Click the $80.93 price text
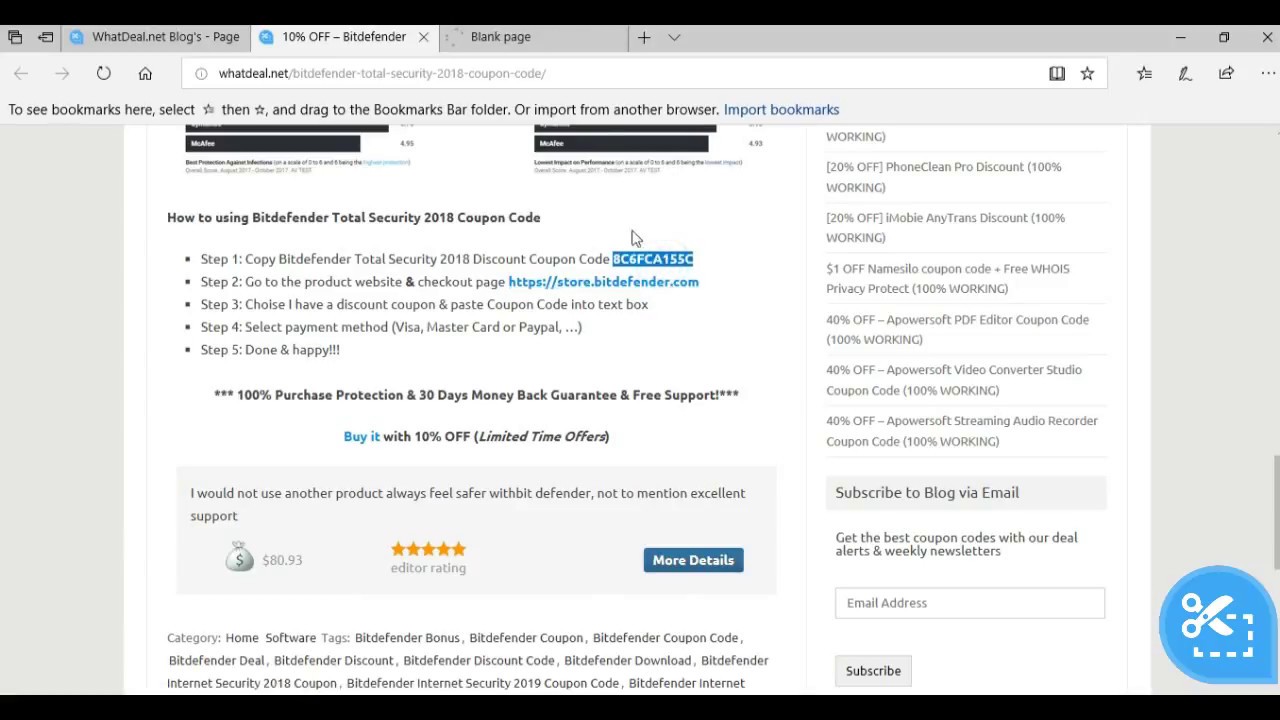This screenshot has width=1280, height=720. (282, 560)
